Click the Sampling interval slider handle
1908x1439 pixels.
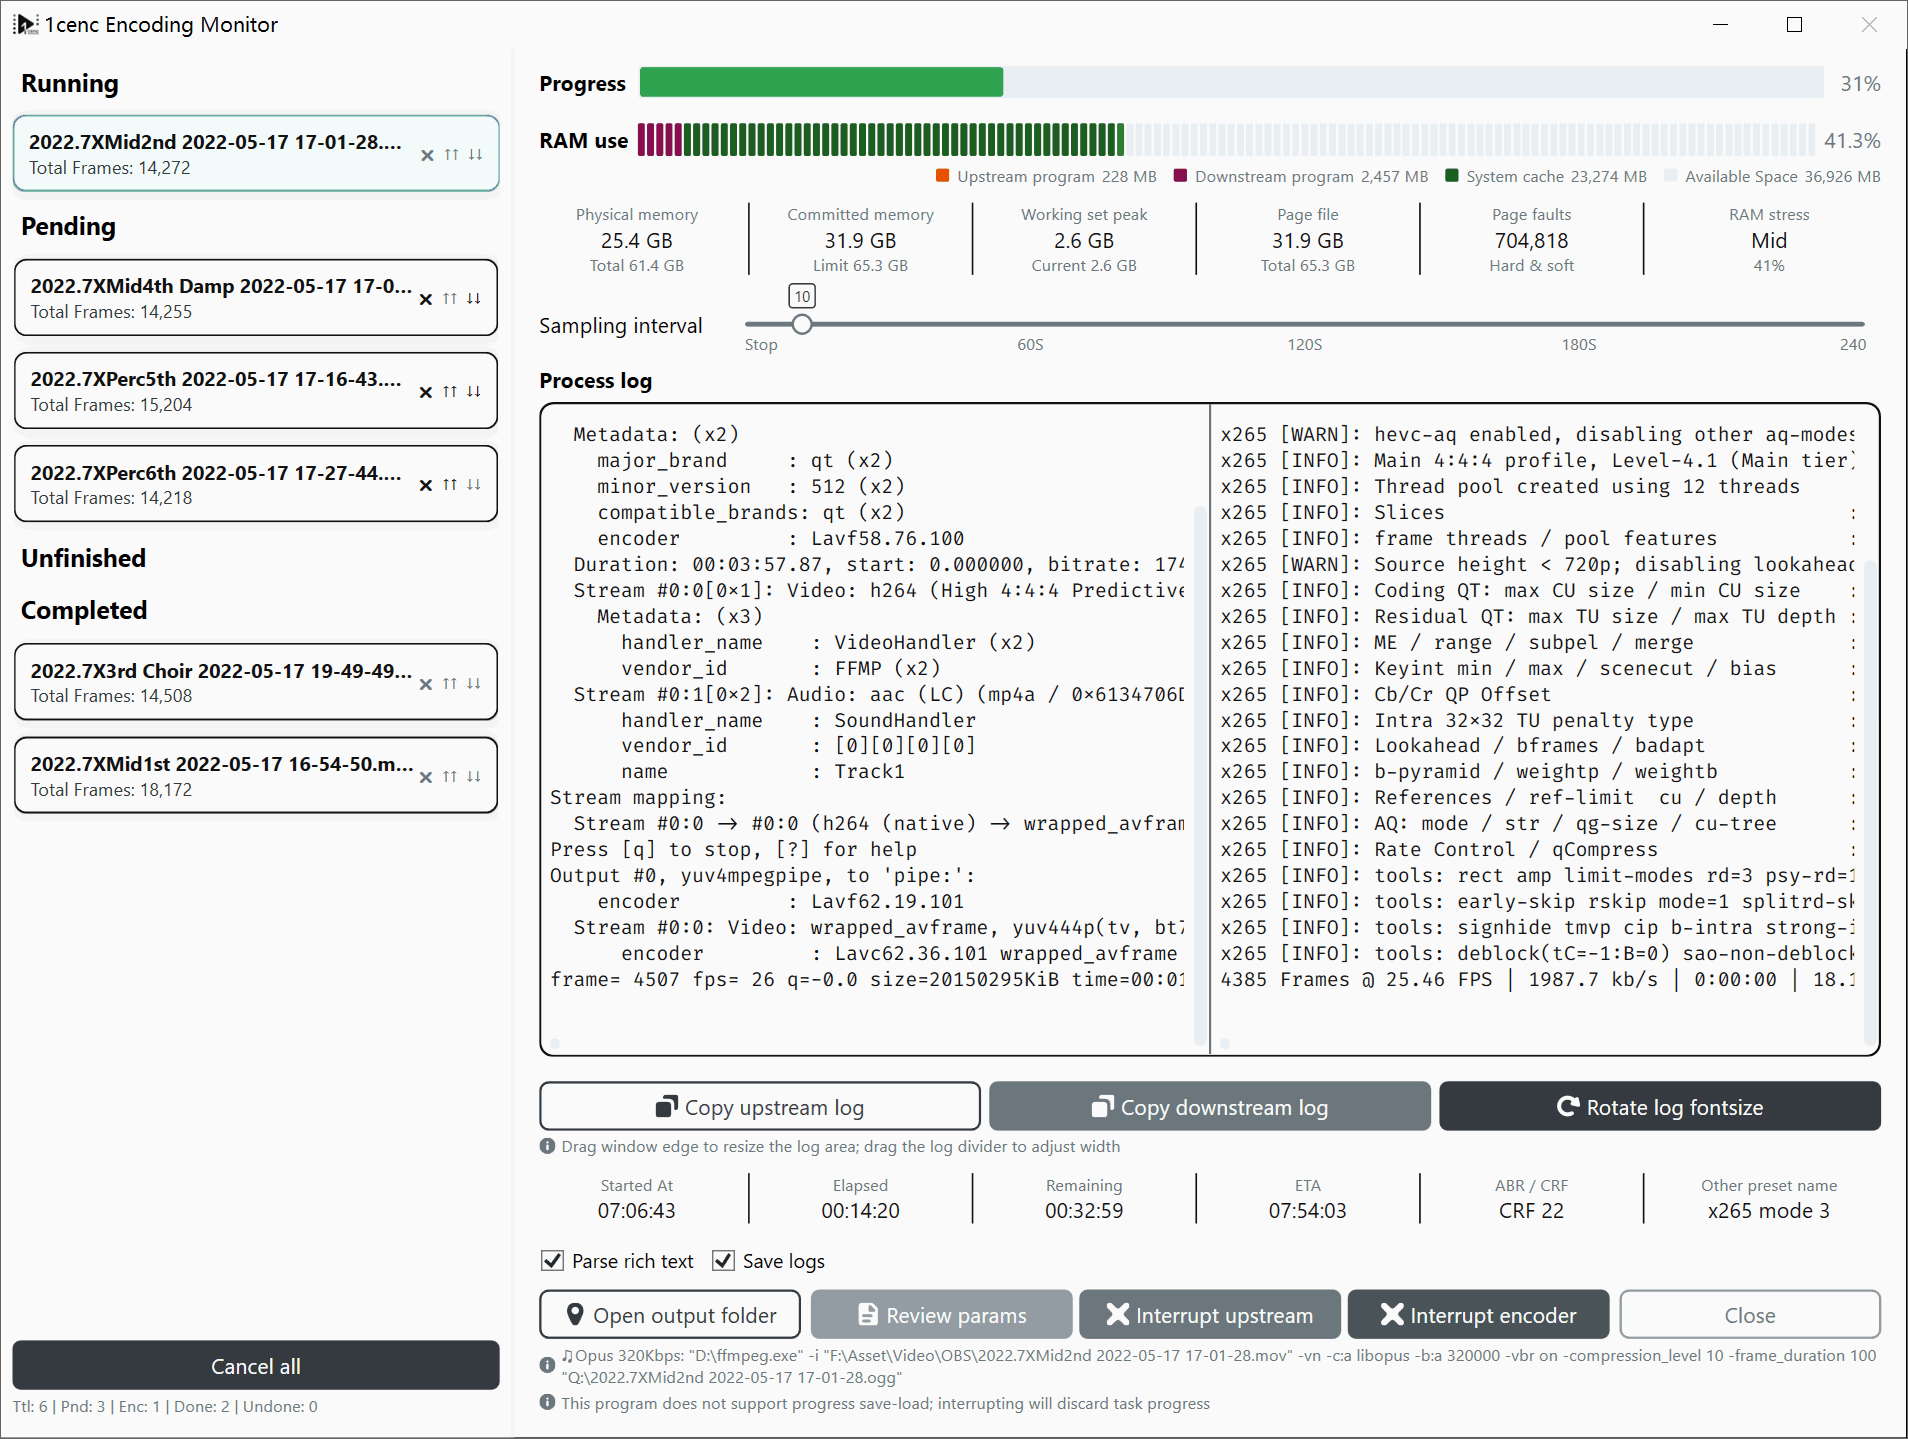[802, 324]
